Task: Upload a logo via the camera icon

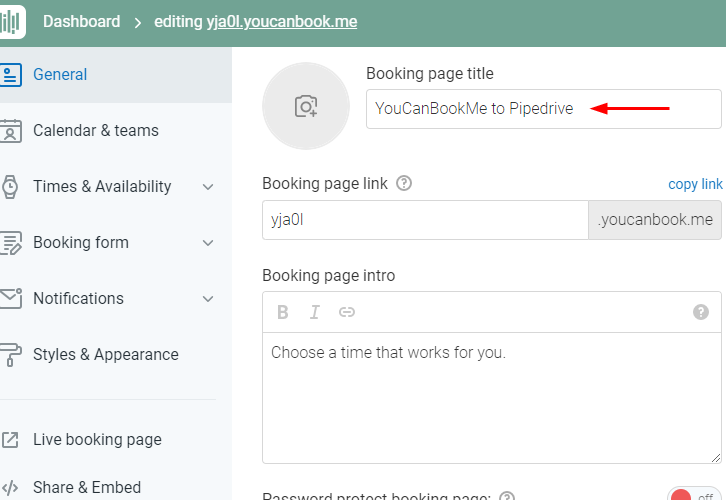Action: 306,106
